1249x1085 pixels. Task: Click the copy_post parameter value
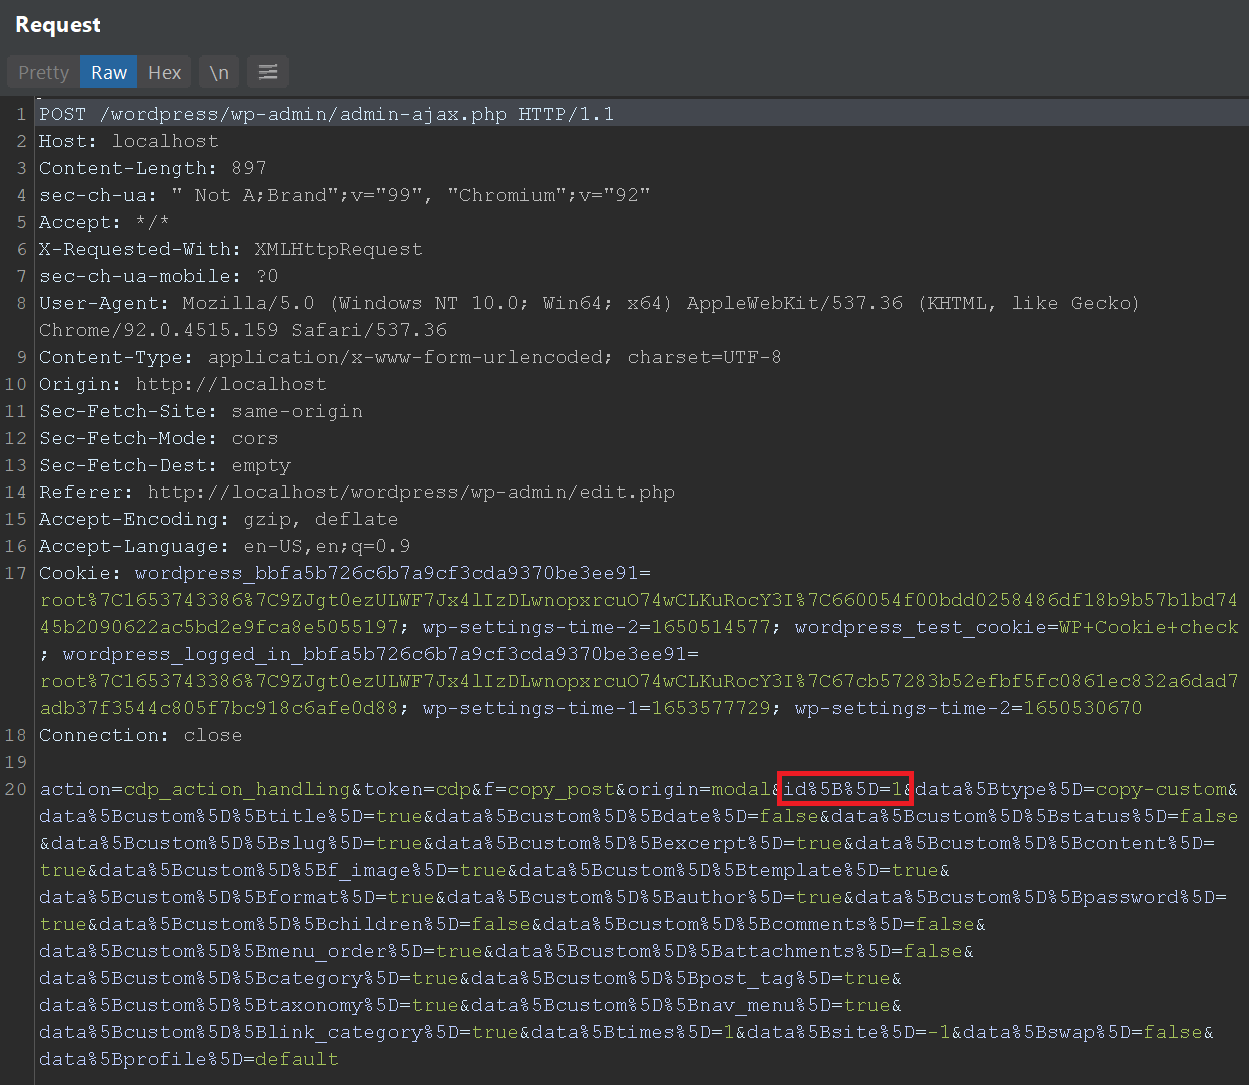[560, 789]
